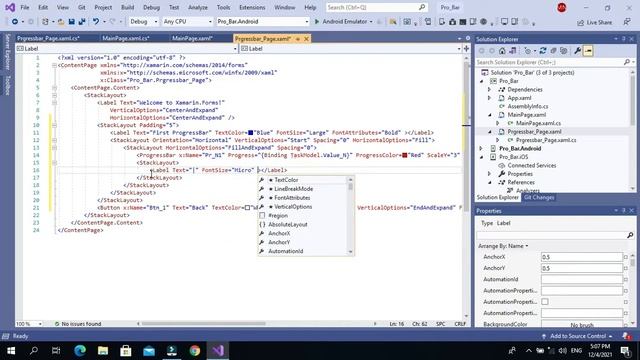Switch to the Git Changes tab
The image size is (640, 360).
[x=539, y=198]
